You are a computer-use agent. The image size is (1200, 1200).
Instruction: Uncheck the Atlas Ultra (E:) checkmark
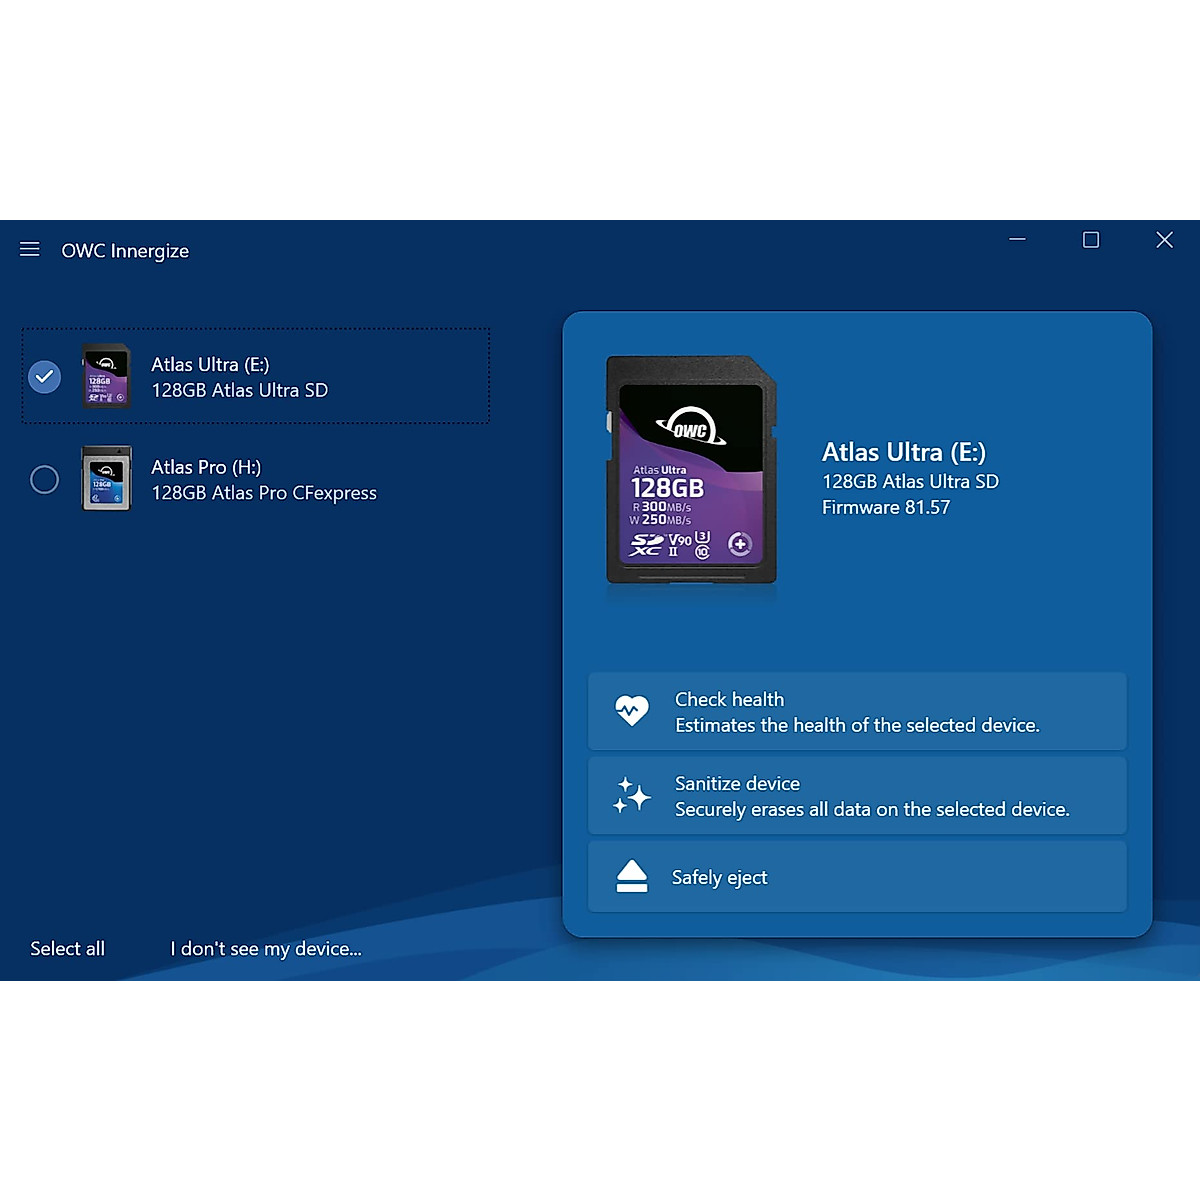[x=45, y=377]
